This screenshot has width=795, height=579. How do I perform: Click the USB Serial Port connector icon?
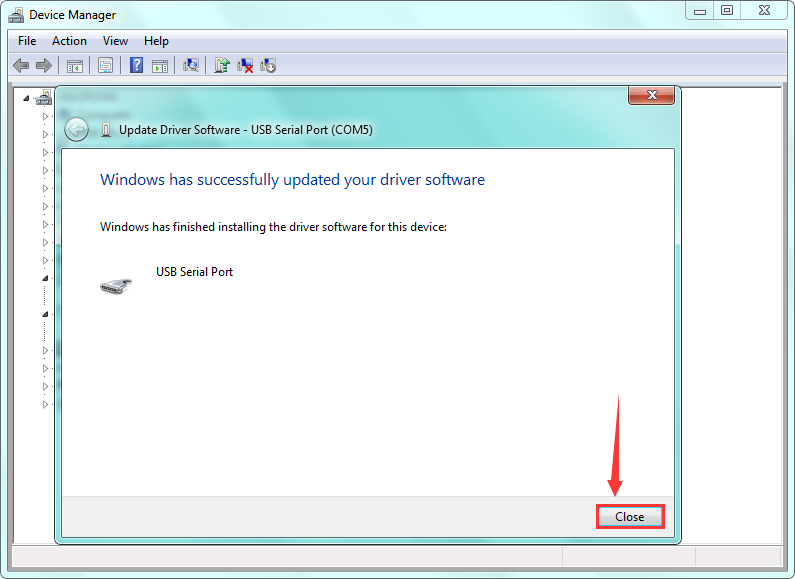116,286
